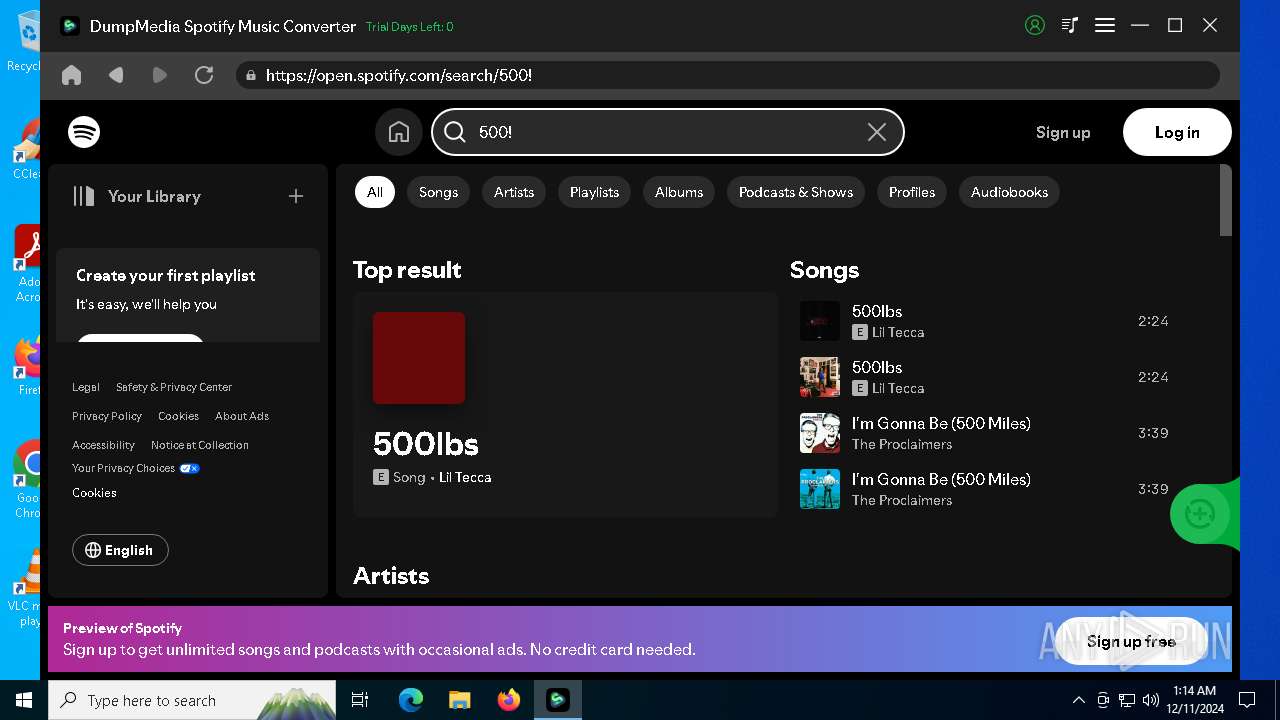The width and height of the screenshot is (1280, 720).
Task: Select the Songs filter chip
Action: click(x=438, y=192)
